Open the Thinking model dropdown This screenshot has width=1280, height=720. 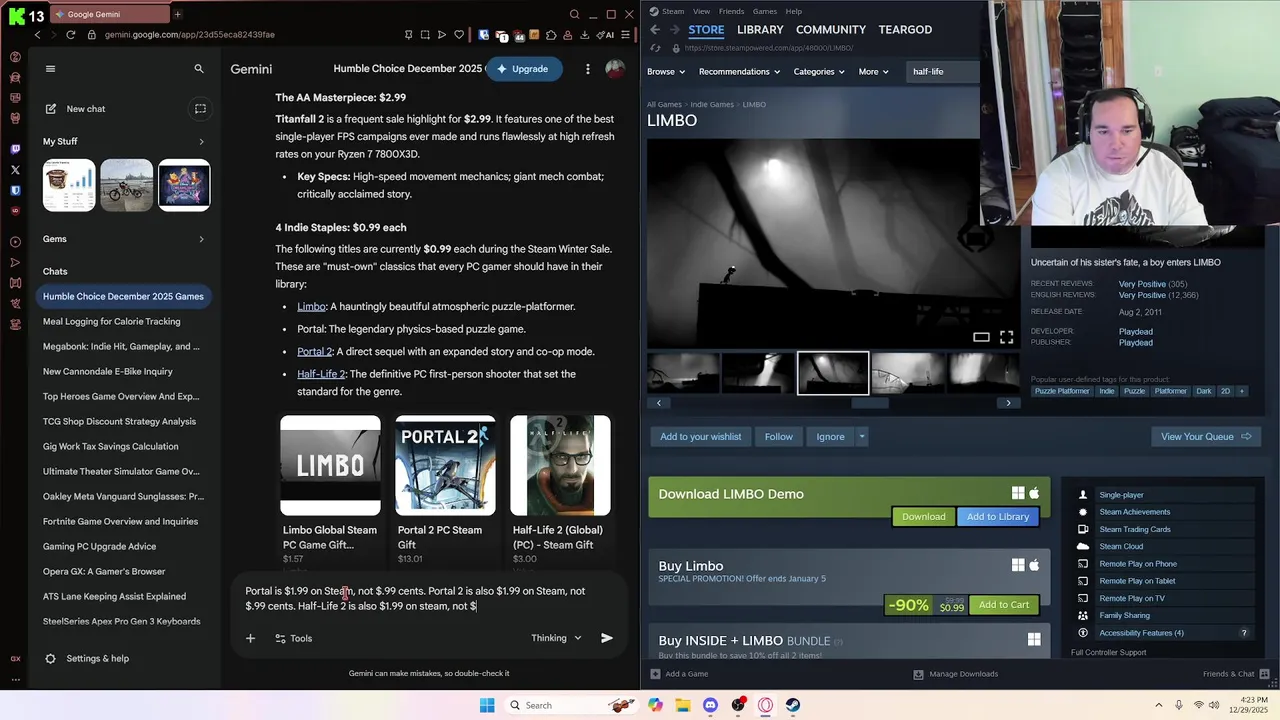[556, 638]
